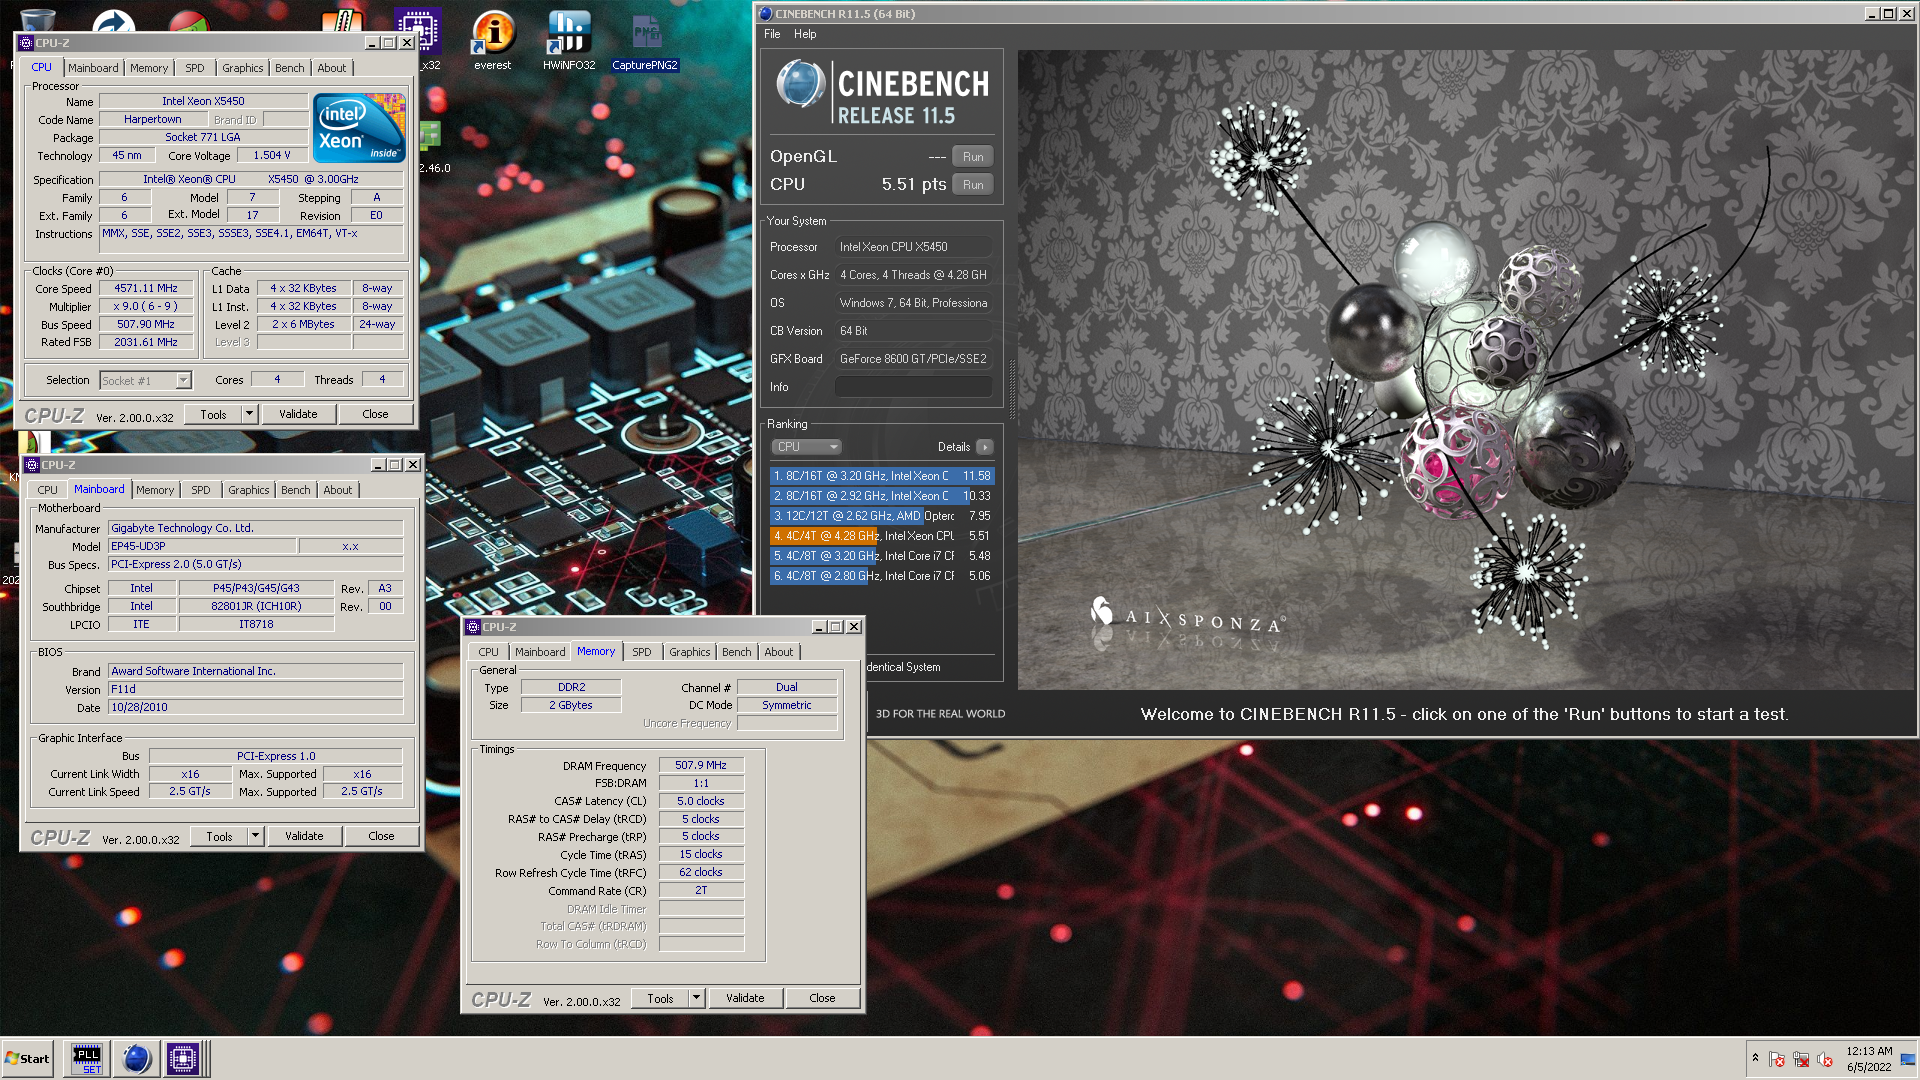This screenshot has width=1920, height=1080.
Task: Click the AIXSPONZA logo in render view
Action: [x=1187, y=615]
